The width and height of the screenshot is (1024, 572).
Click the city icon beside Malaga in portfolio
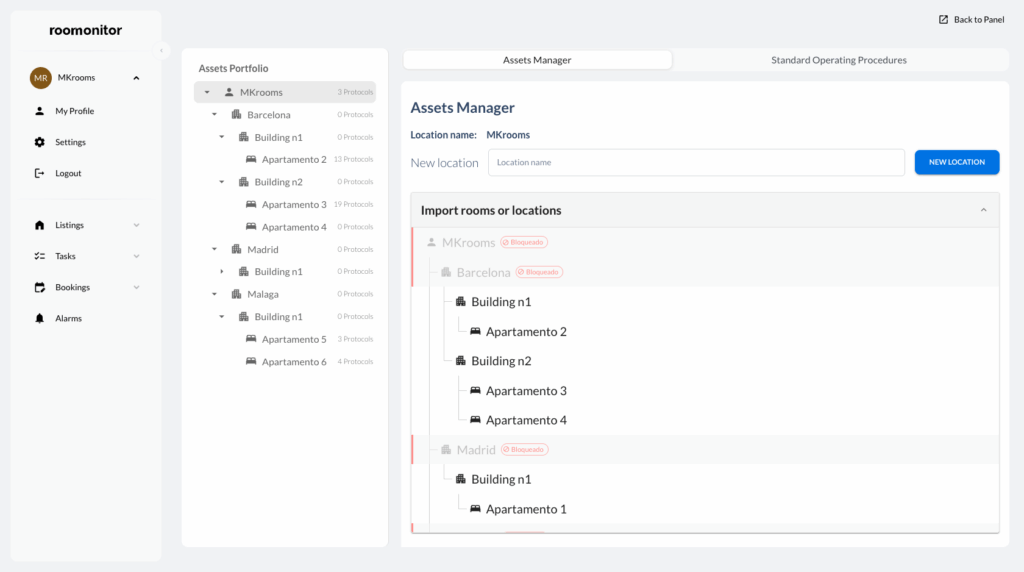pyautogui.click(x=236, y=294)
